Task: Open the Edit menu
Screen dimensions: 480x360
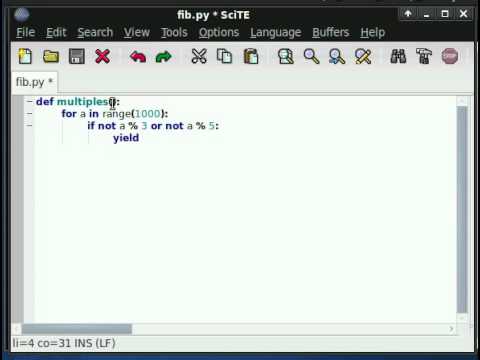Action: click(56, 32)
